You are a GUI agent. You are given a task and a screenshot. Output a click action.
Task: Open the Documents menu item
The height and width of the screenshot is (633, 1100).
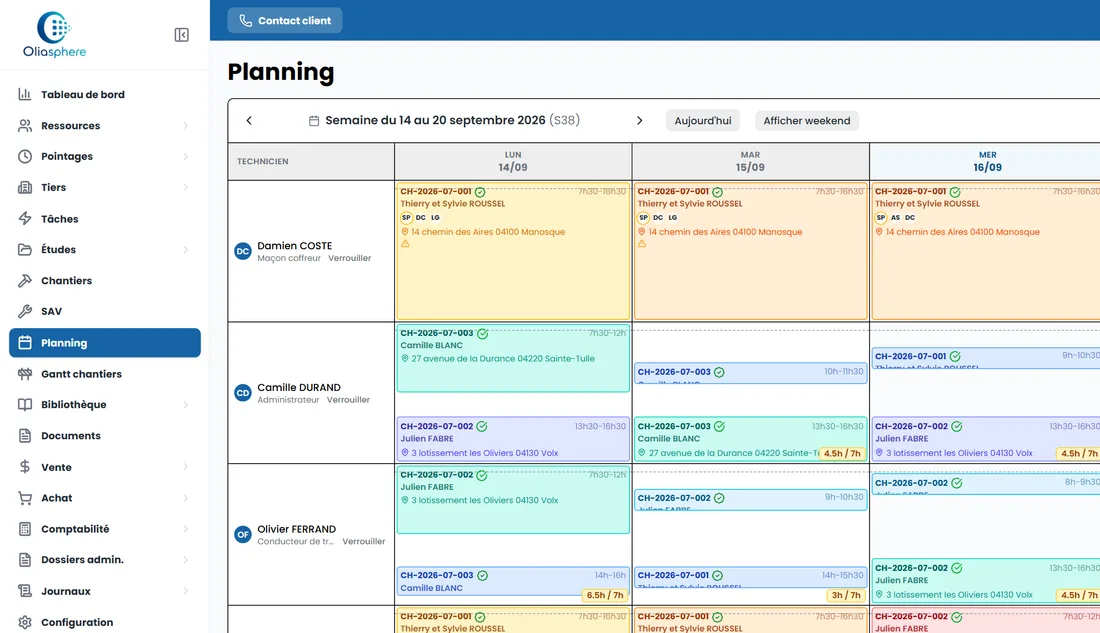tap(105, 436)
